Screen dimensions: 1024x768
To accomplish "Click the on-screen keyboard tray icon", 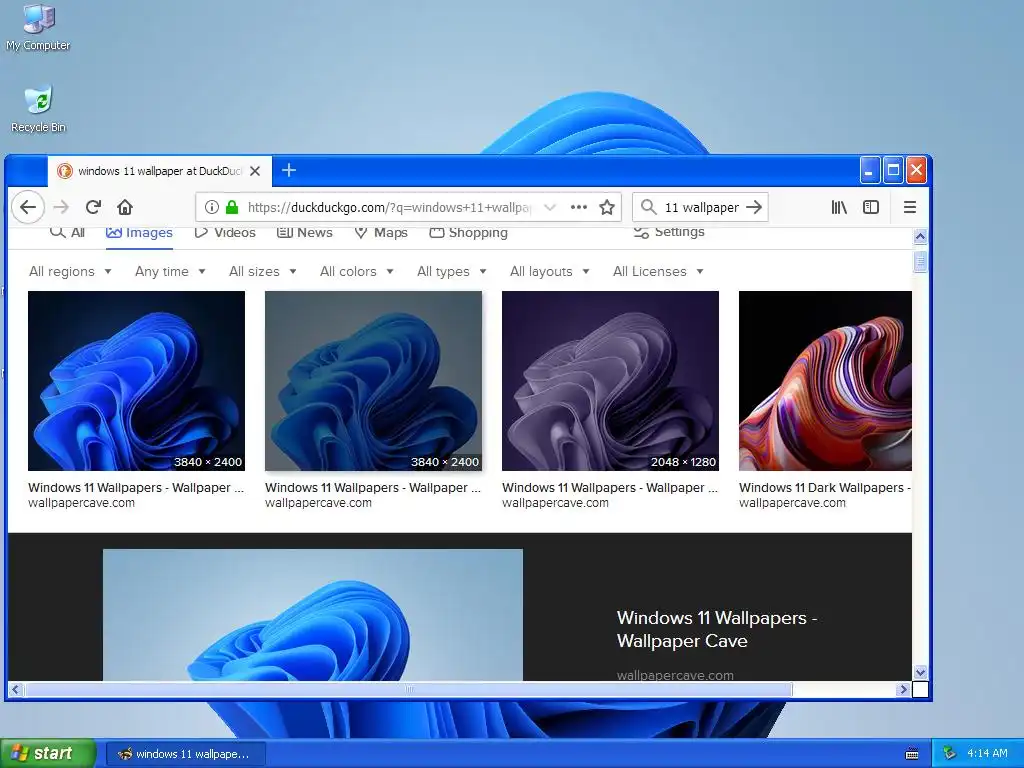I will coord(912,754).
